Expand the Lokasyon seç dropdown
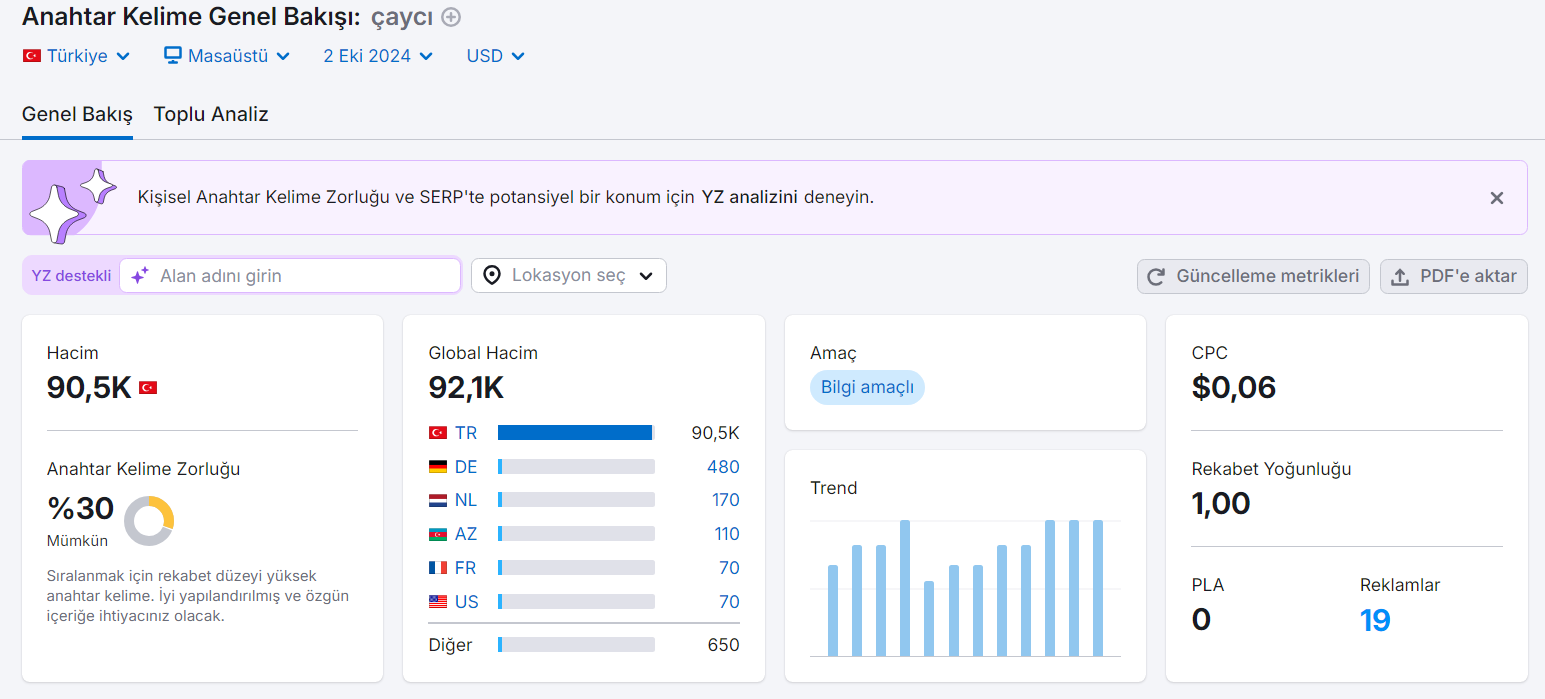This screenshot has width=1545, height=699. click(569, 276)
